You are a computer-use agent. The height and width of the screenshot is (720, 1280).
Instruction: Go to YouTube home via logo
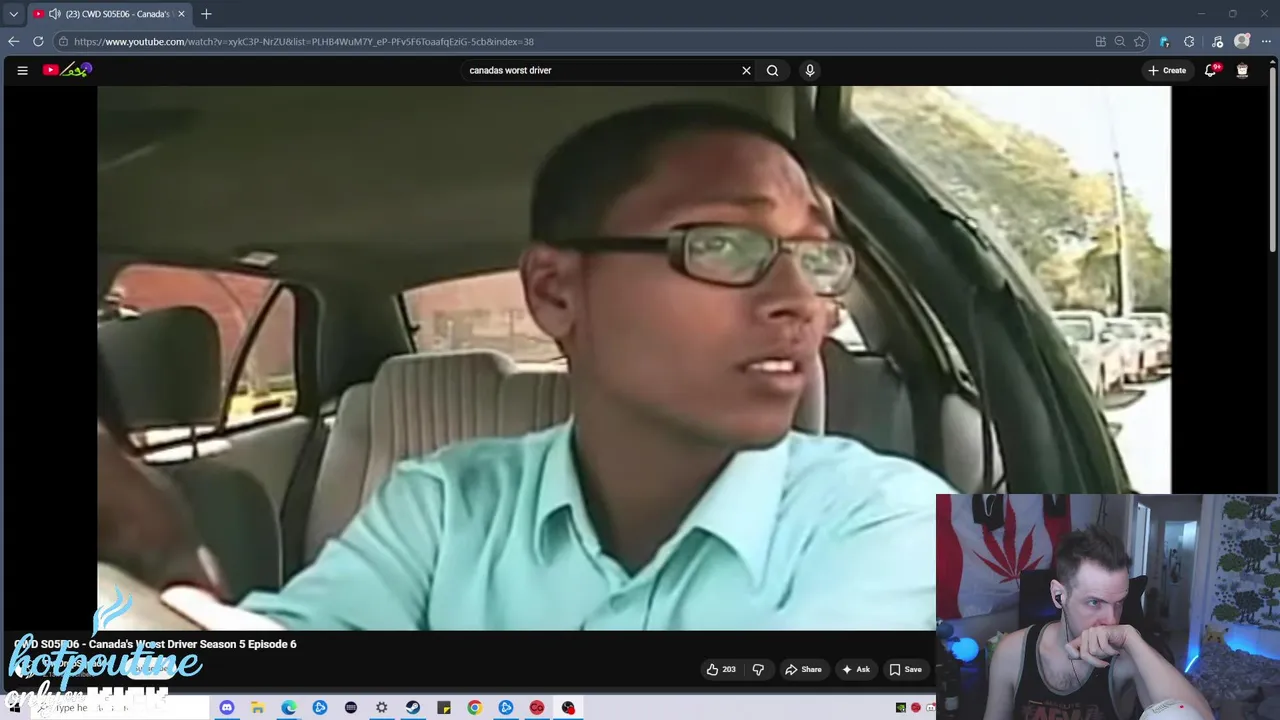(x=67, y=70)
